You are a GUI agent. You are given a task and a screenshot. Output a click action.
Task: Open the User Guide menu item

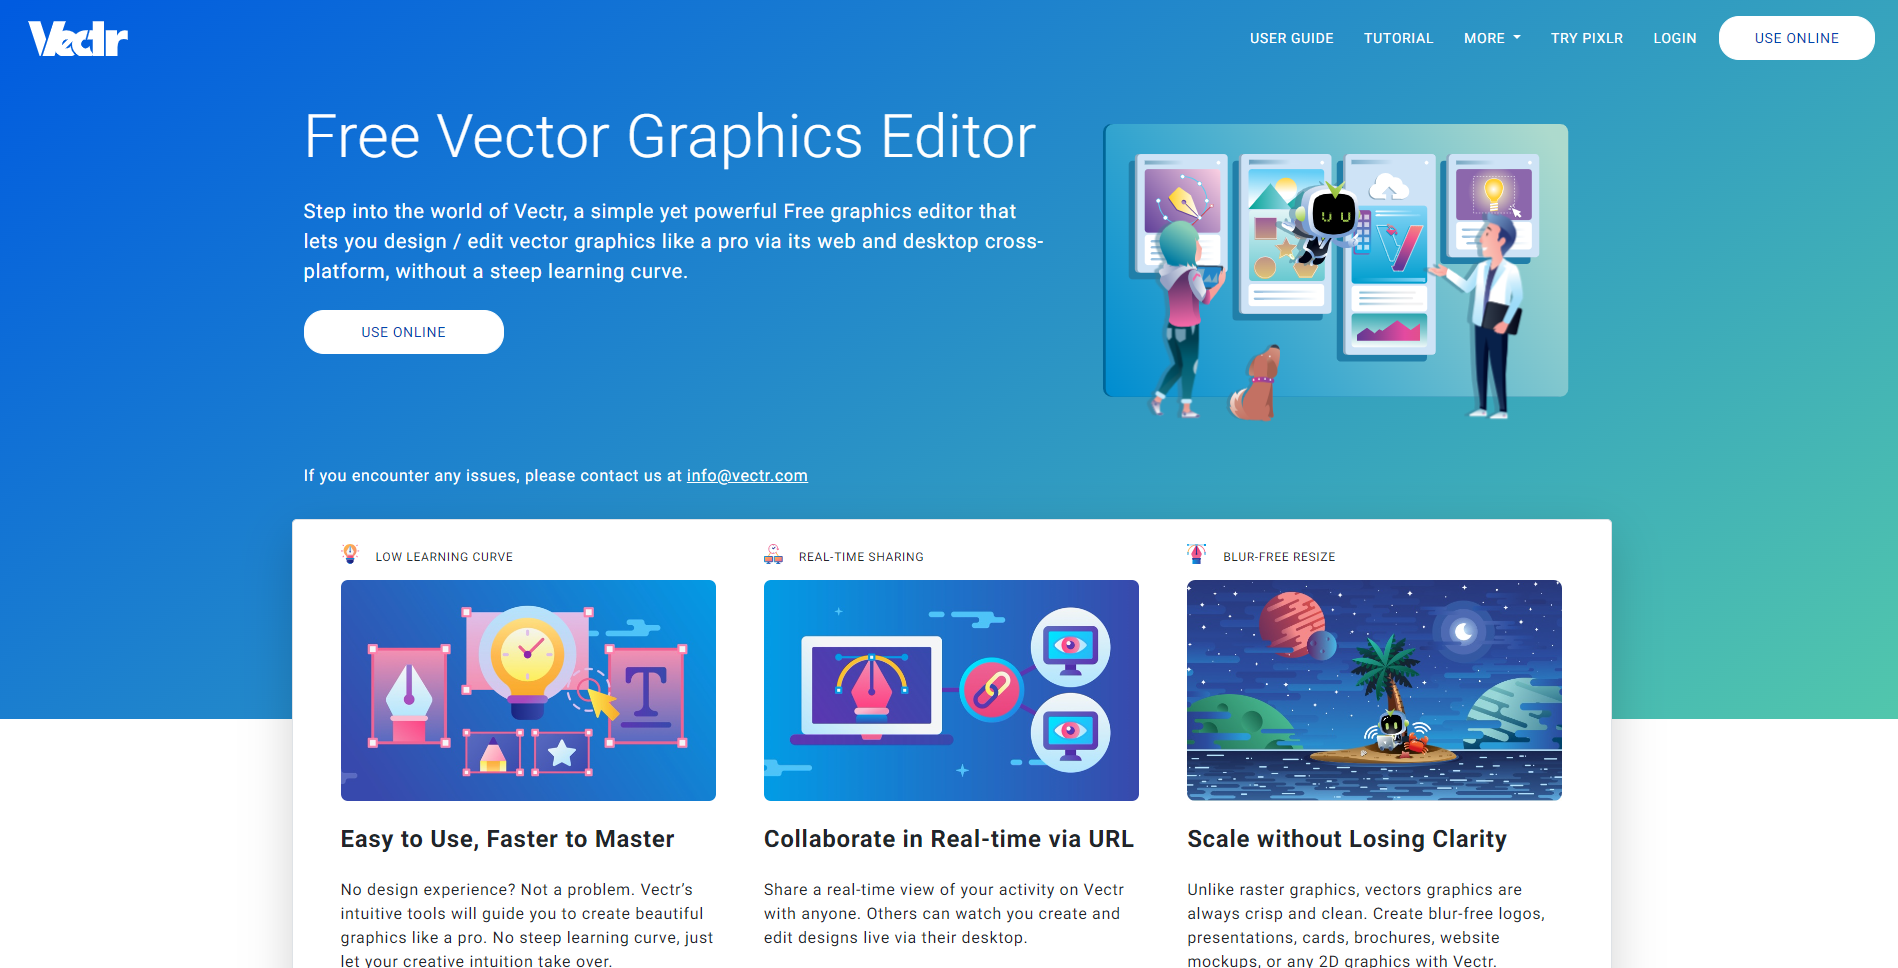pos(1291,38)
